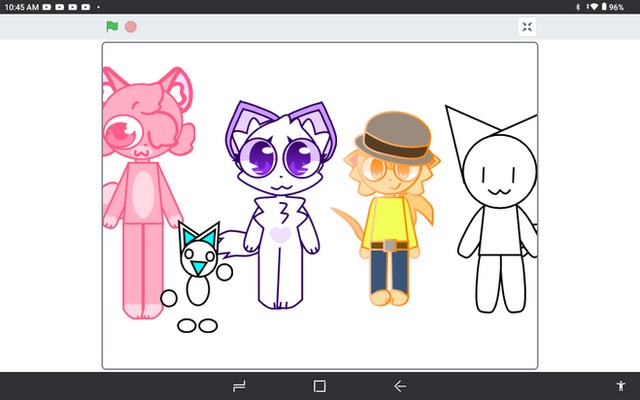Click the orange cat wearing a hat

pos(388,208)
